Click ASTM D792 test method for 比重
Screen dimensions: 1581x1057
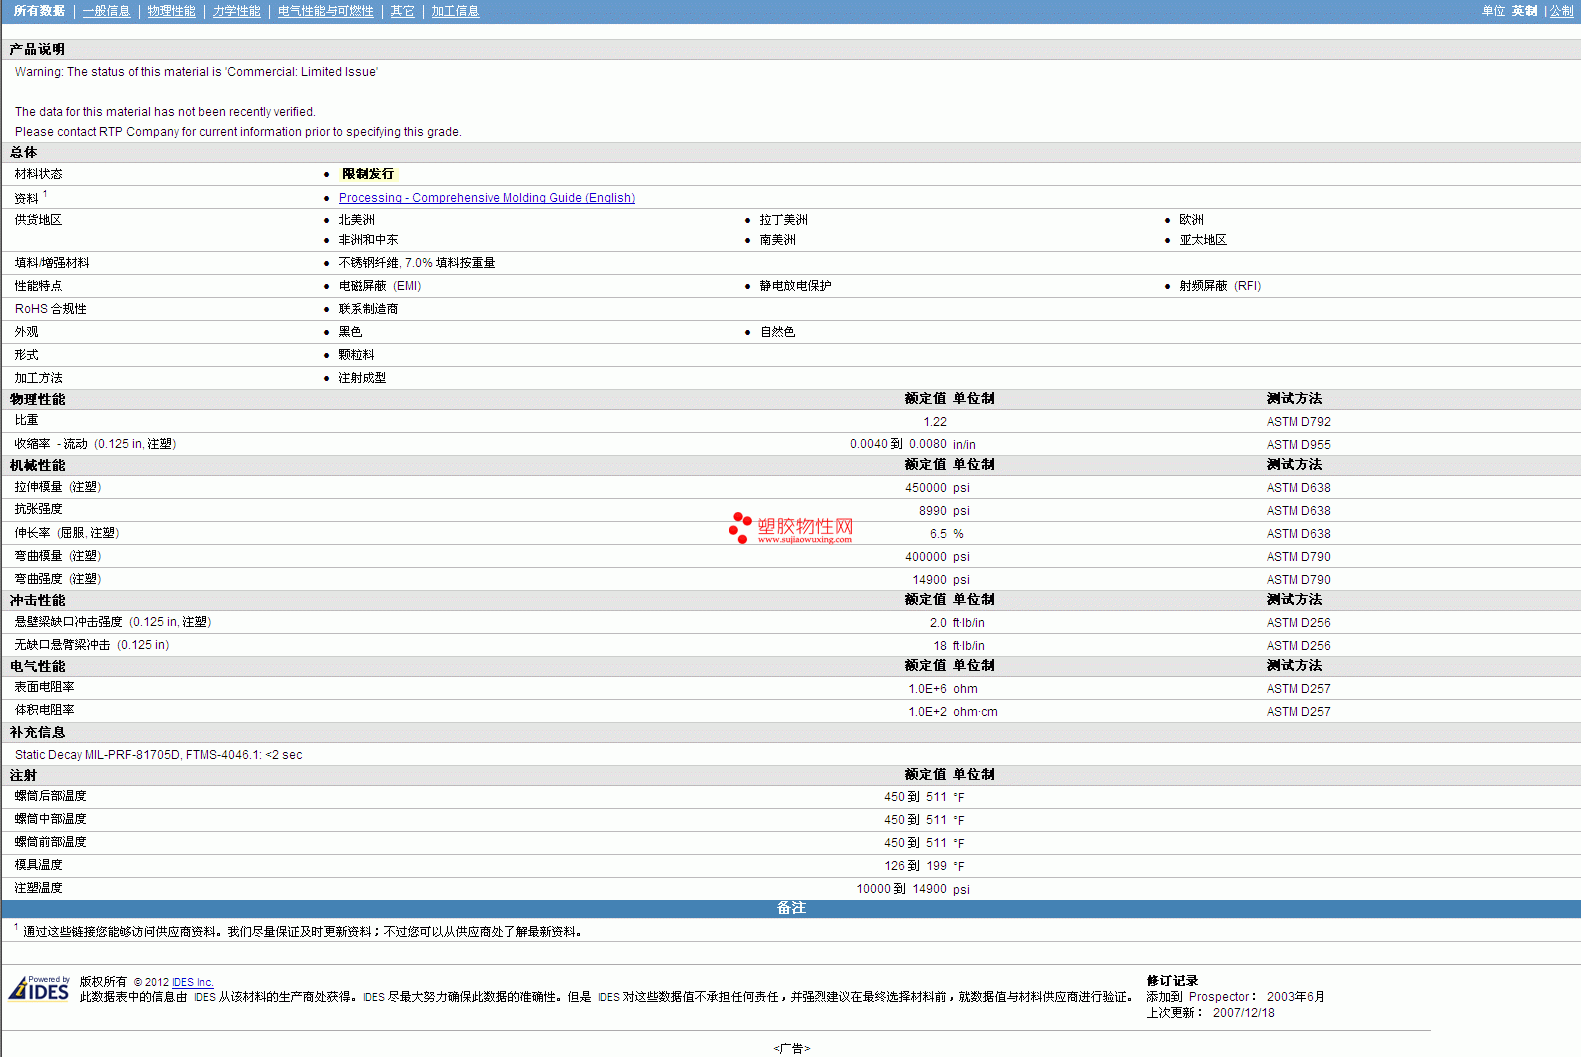[x=1298, y=422]
